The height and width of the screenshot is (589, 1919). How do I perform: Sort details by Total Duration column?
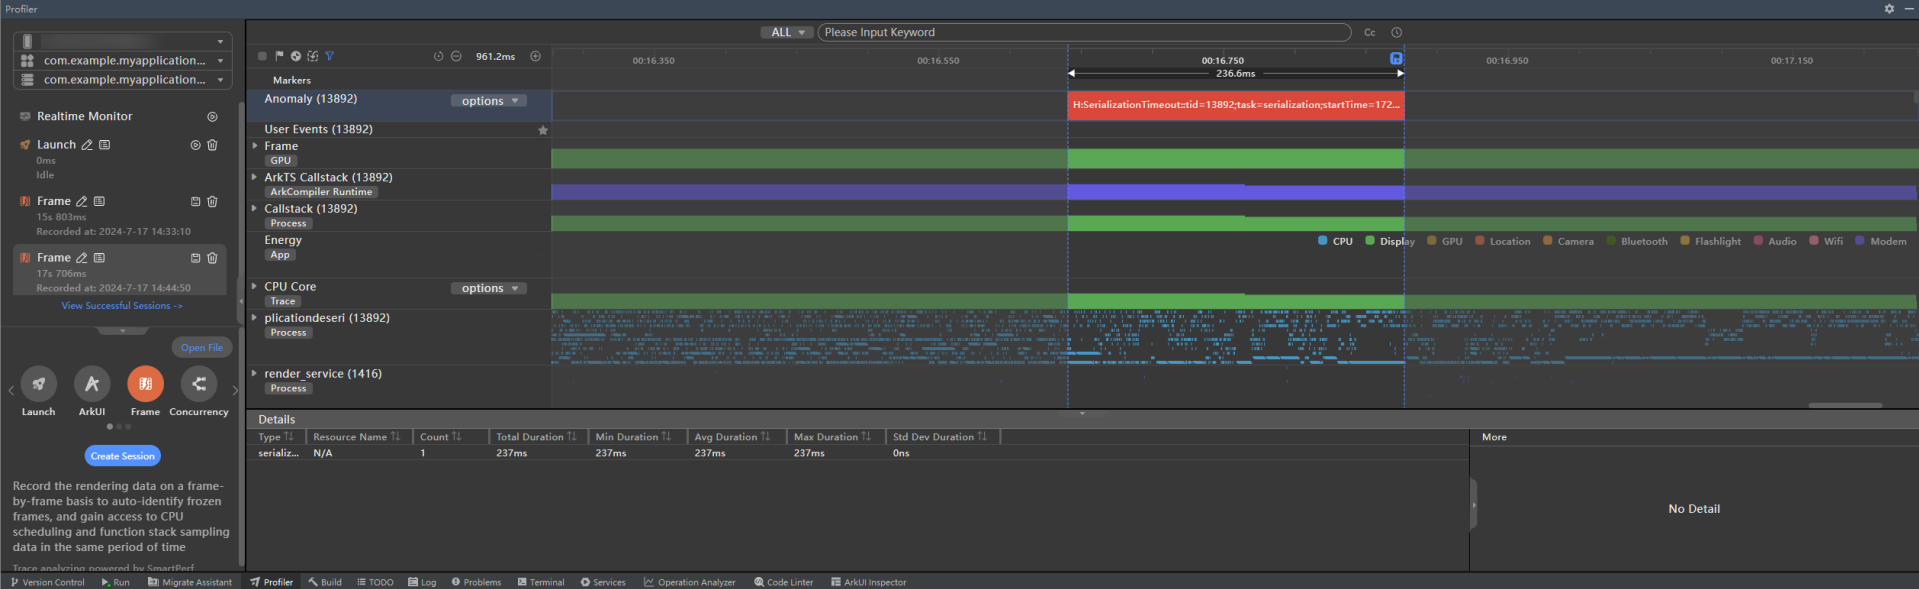pyautogui.click(x=537, y=437)
